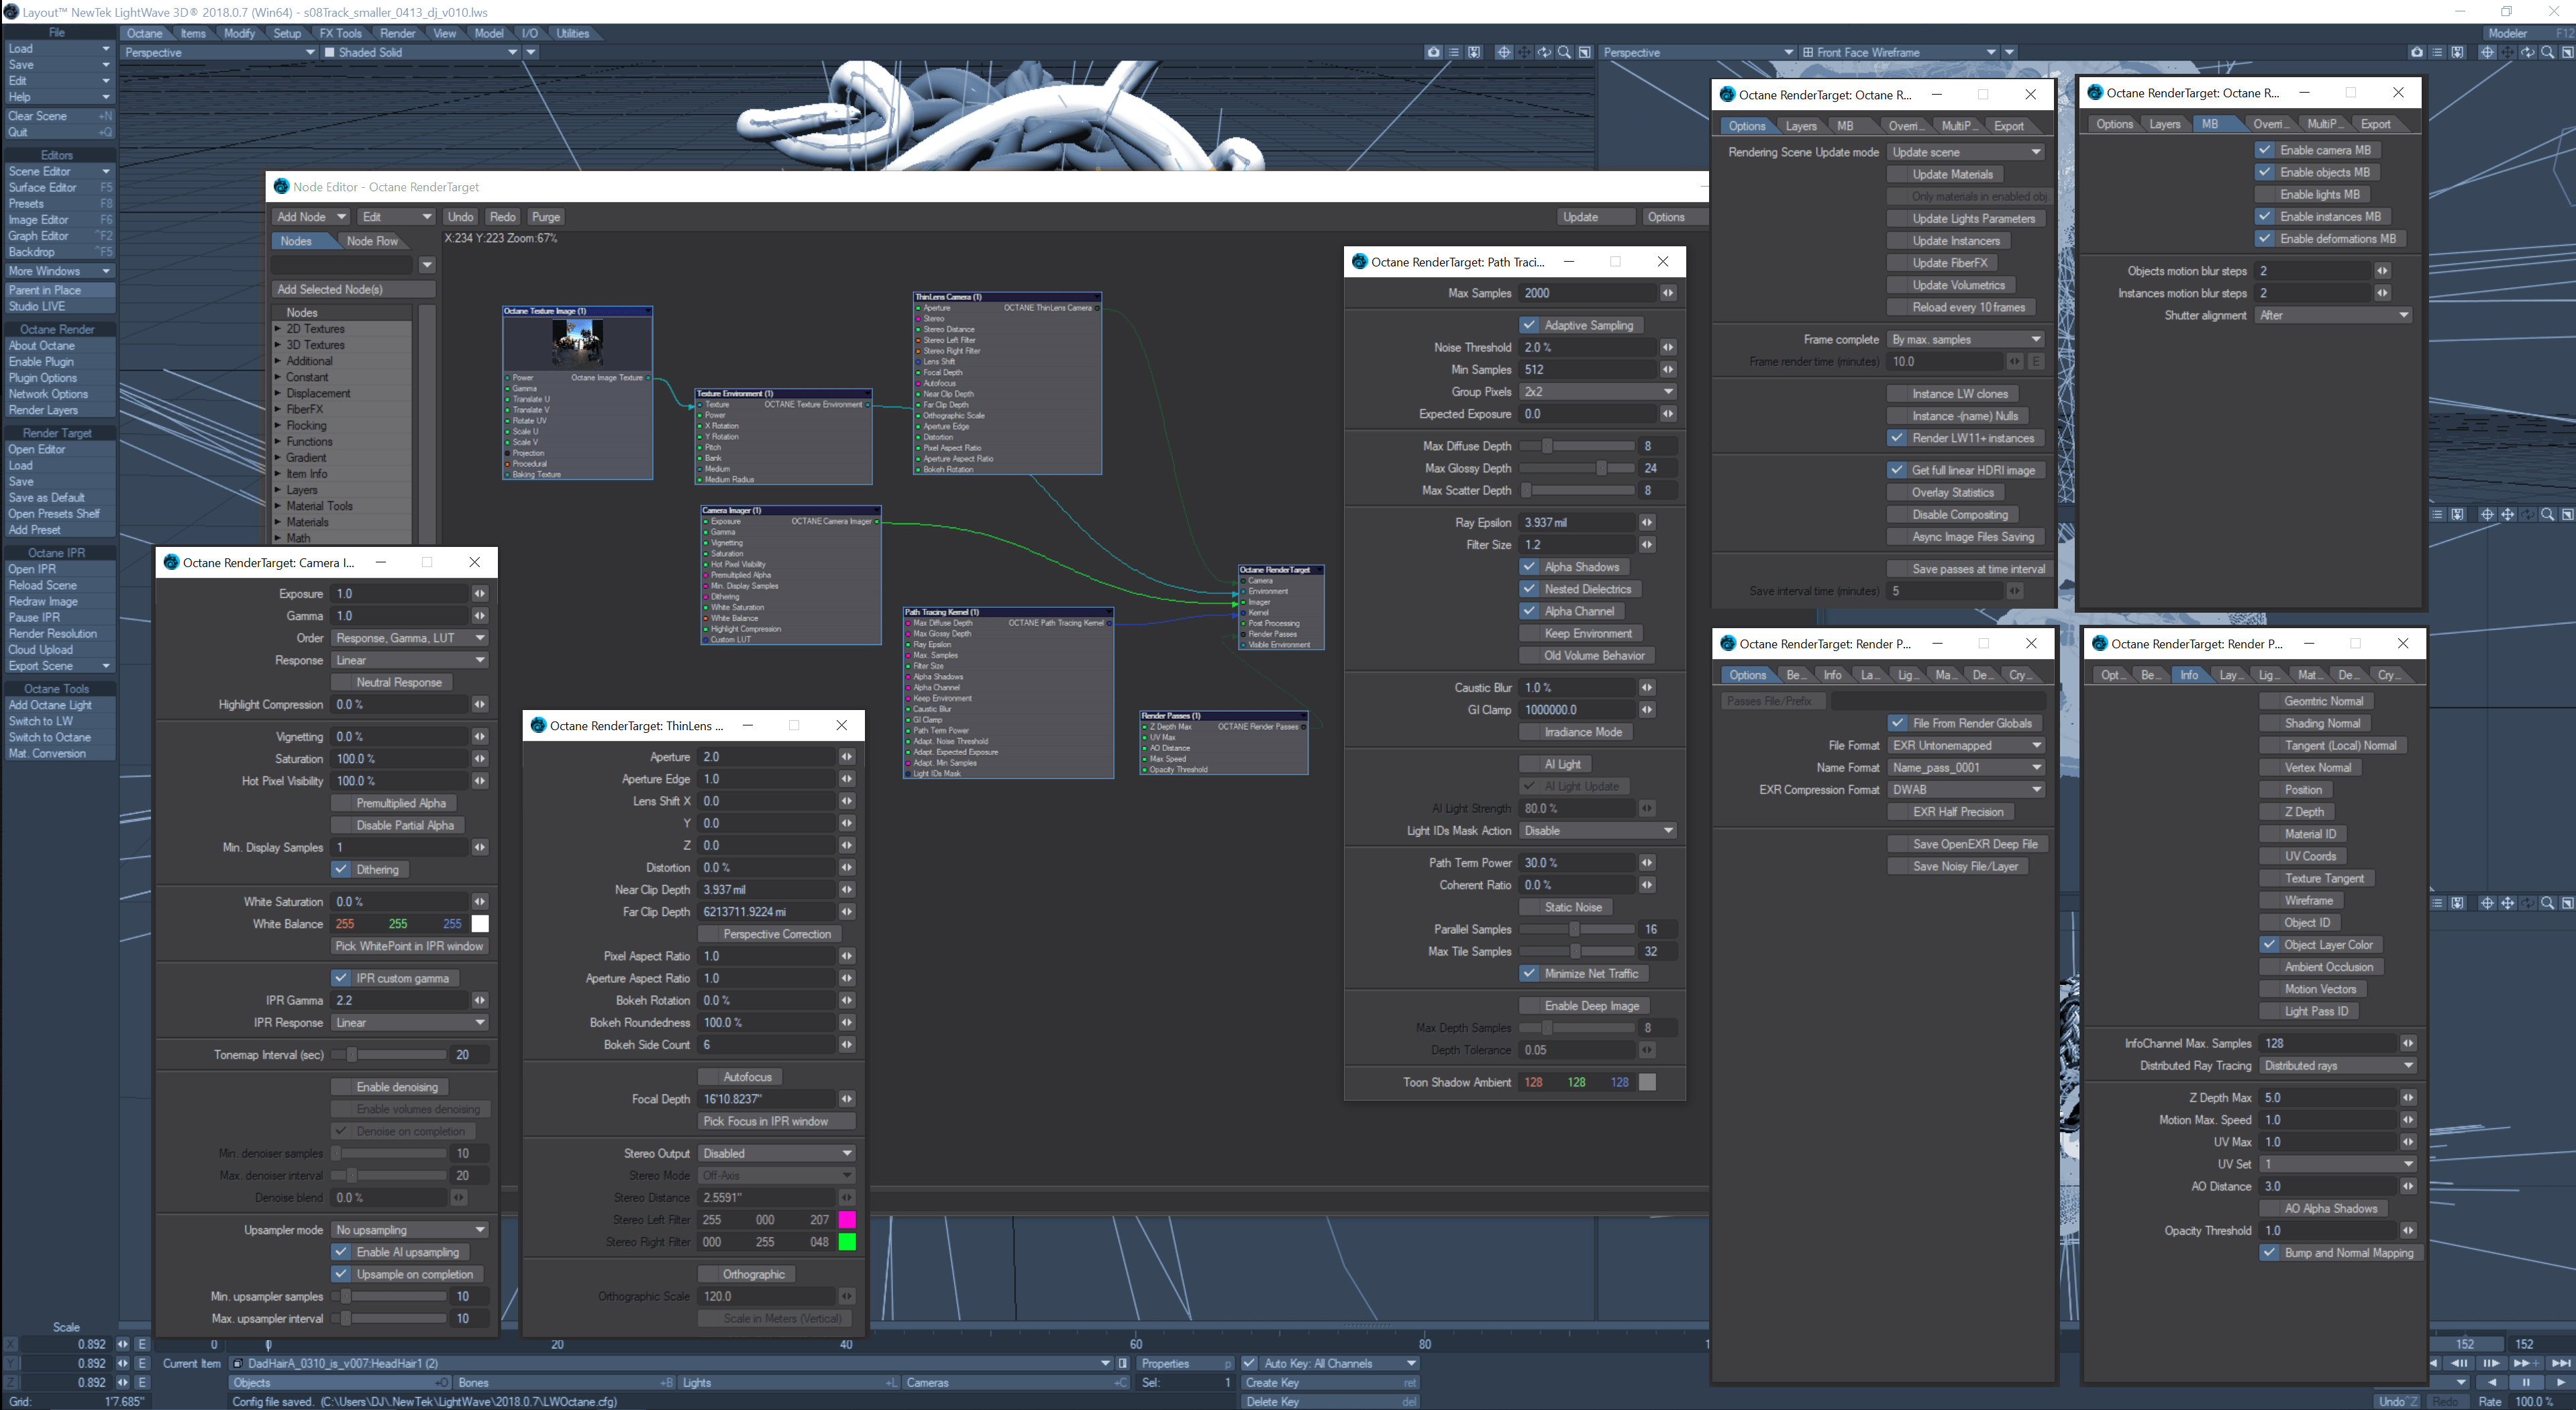
Task: Open the Render menu in top menu bar
Action: (x=397, y=33)
